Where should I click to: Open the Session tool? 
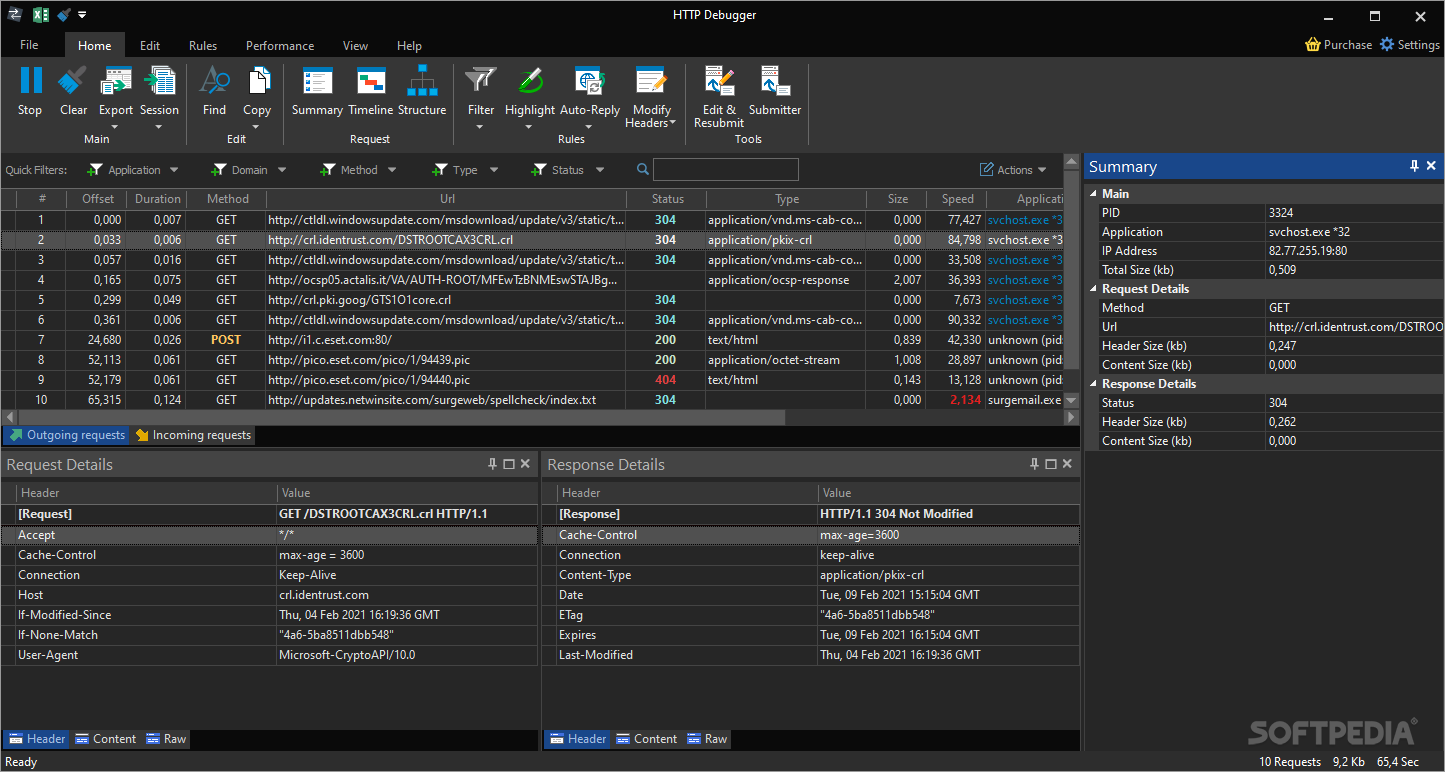159,96
